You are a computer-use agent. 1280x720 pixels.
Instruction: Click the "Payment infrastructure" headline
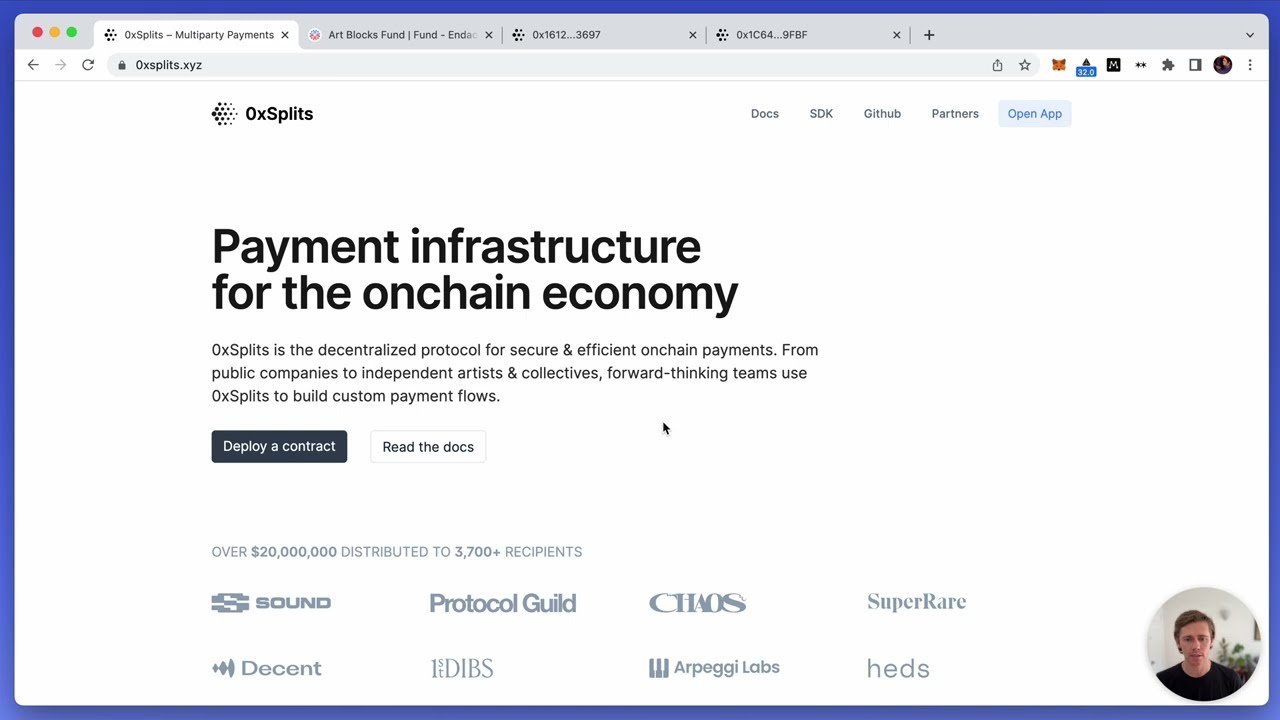pyautogui.click(x=456, y=246)
